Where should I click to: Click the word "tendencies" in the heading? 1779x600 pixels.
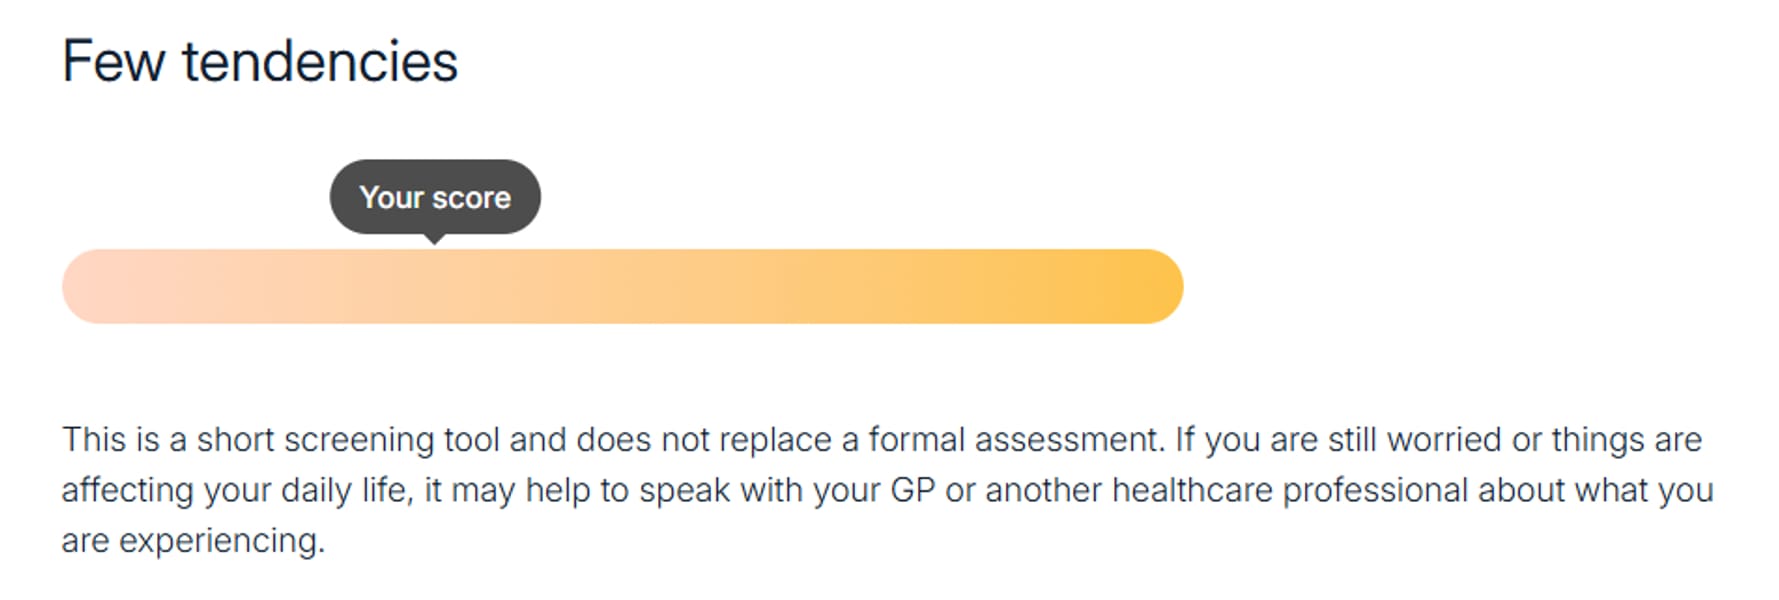tap(320, 62)
